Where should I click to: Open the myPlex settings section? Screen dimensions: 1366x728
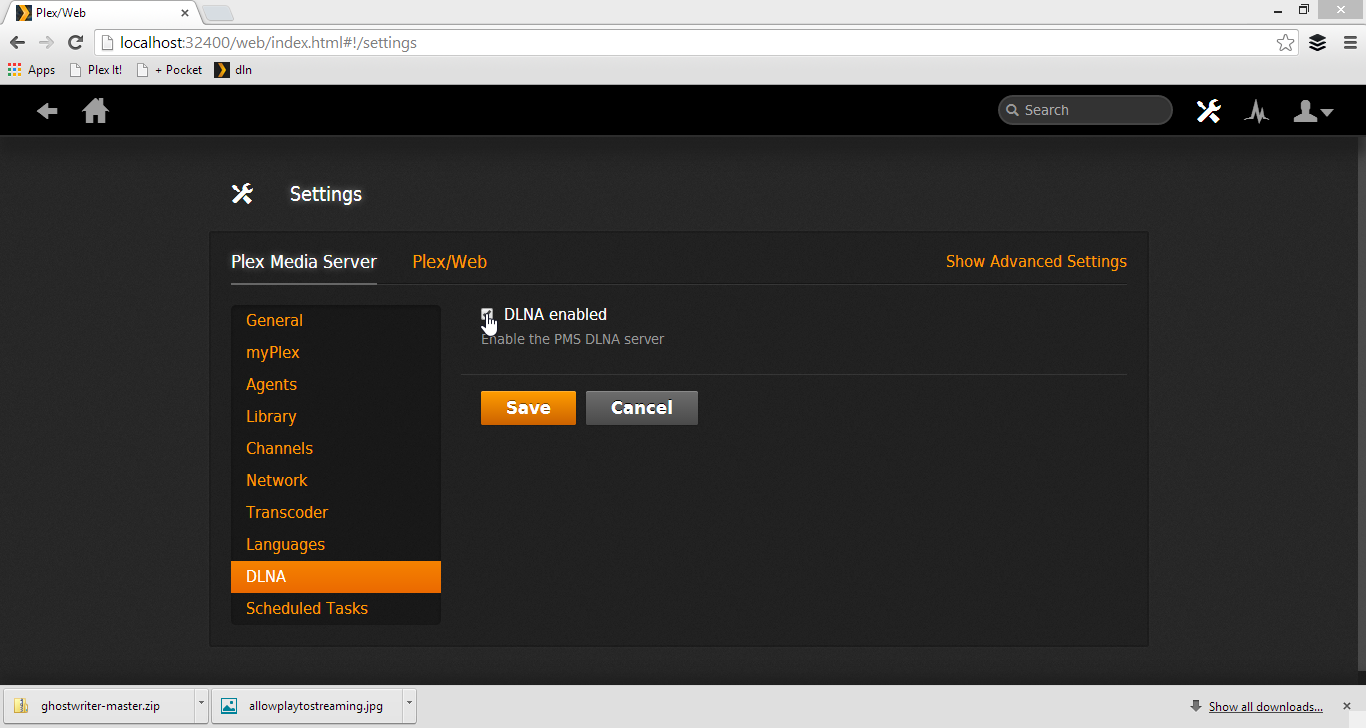pyautogui.click(x=336, y=353)
